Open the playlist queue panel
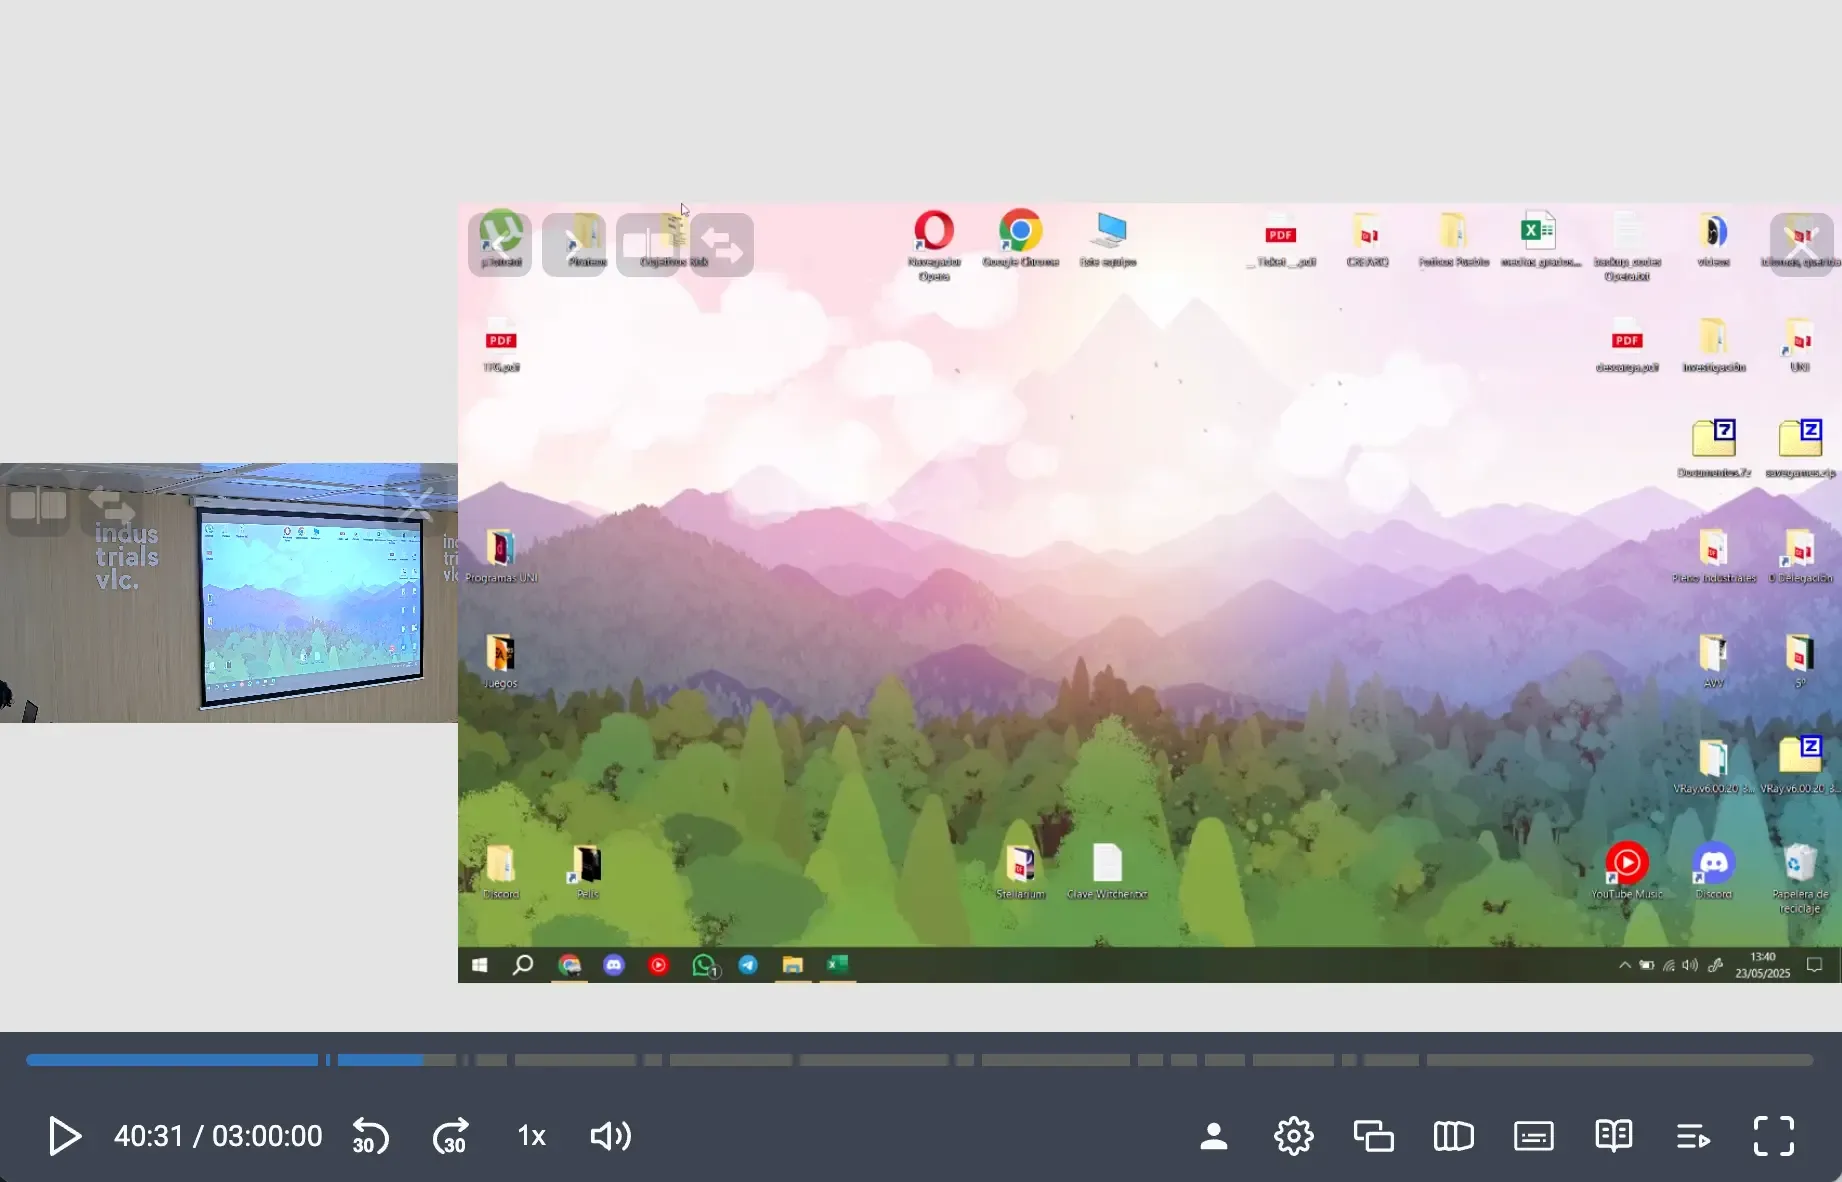This screenshot has height=1182, width=1842. [1693, 1136]
